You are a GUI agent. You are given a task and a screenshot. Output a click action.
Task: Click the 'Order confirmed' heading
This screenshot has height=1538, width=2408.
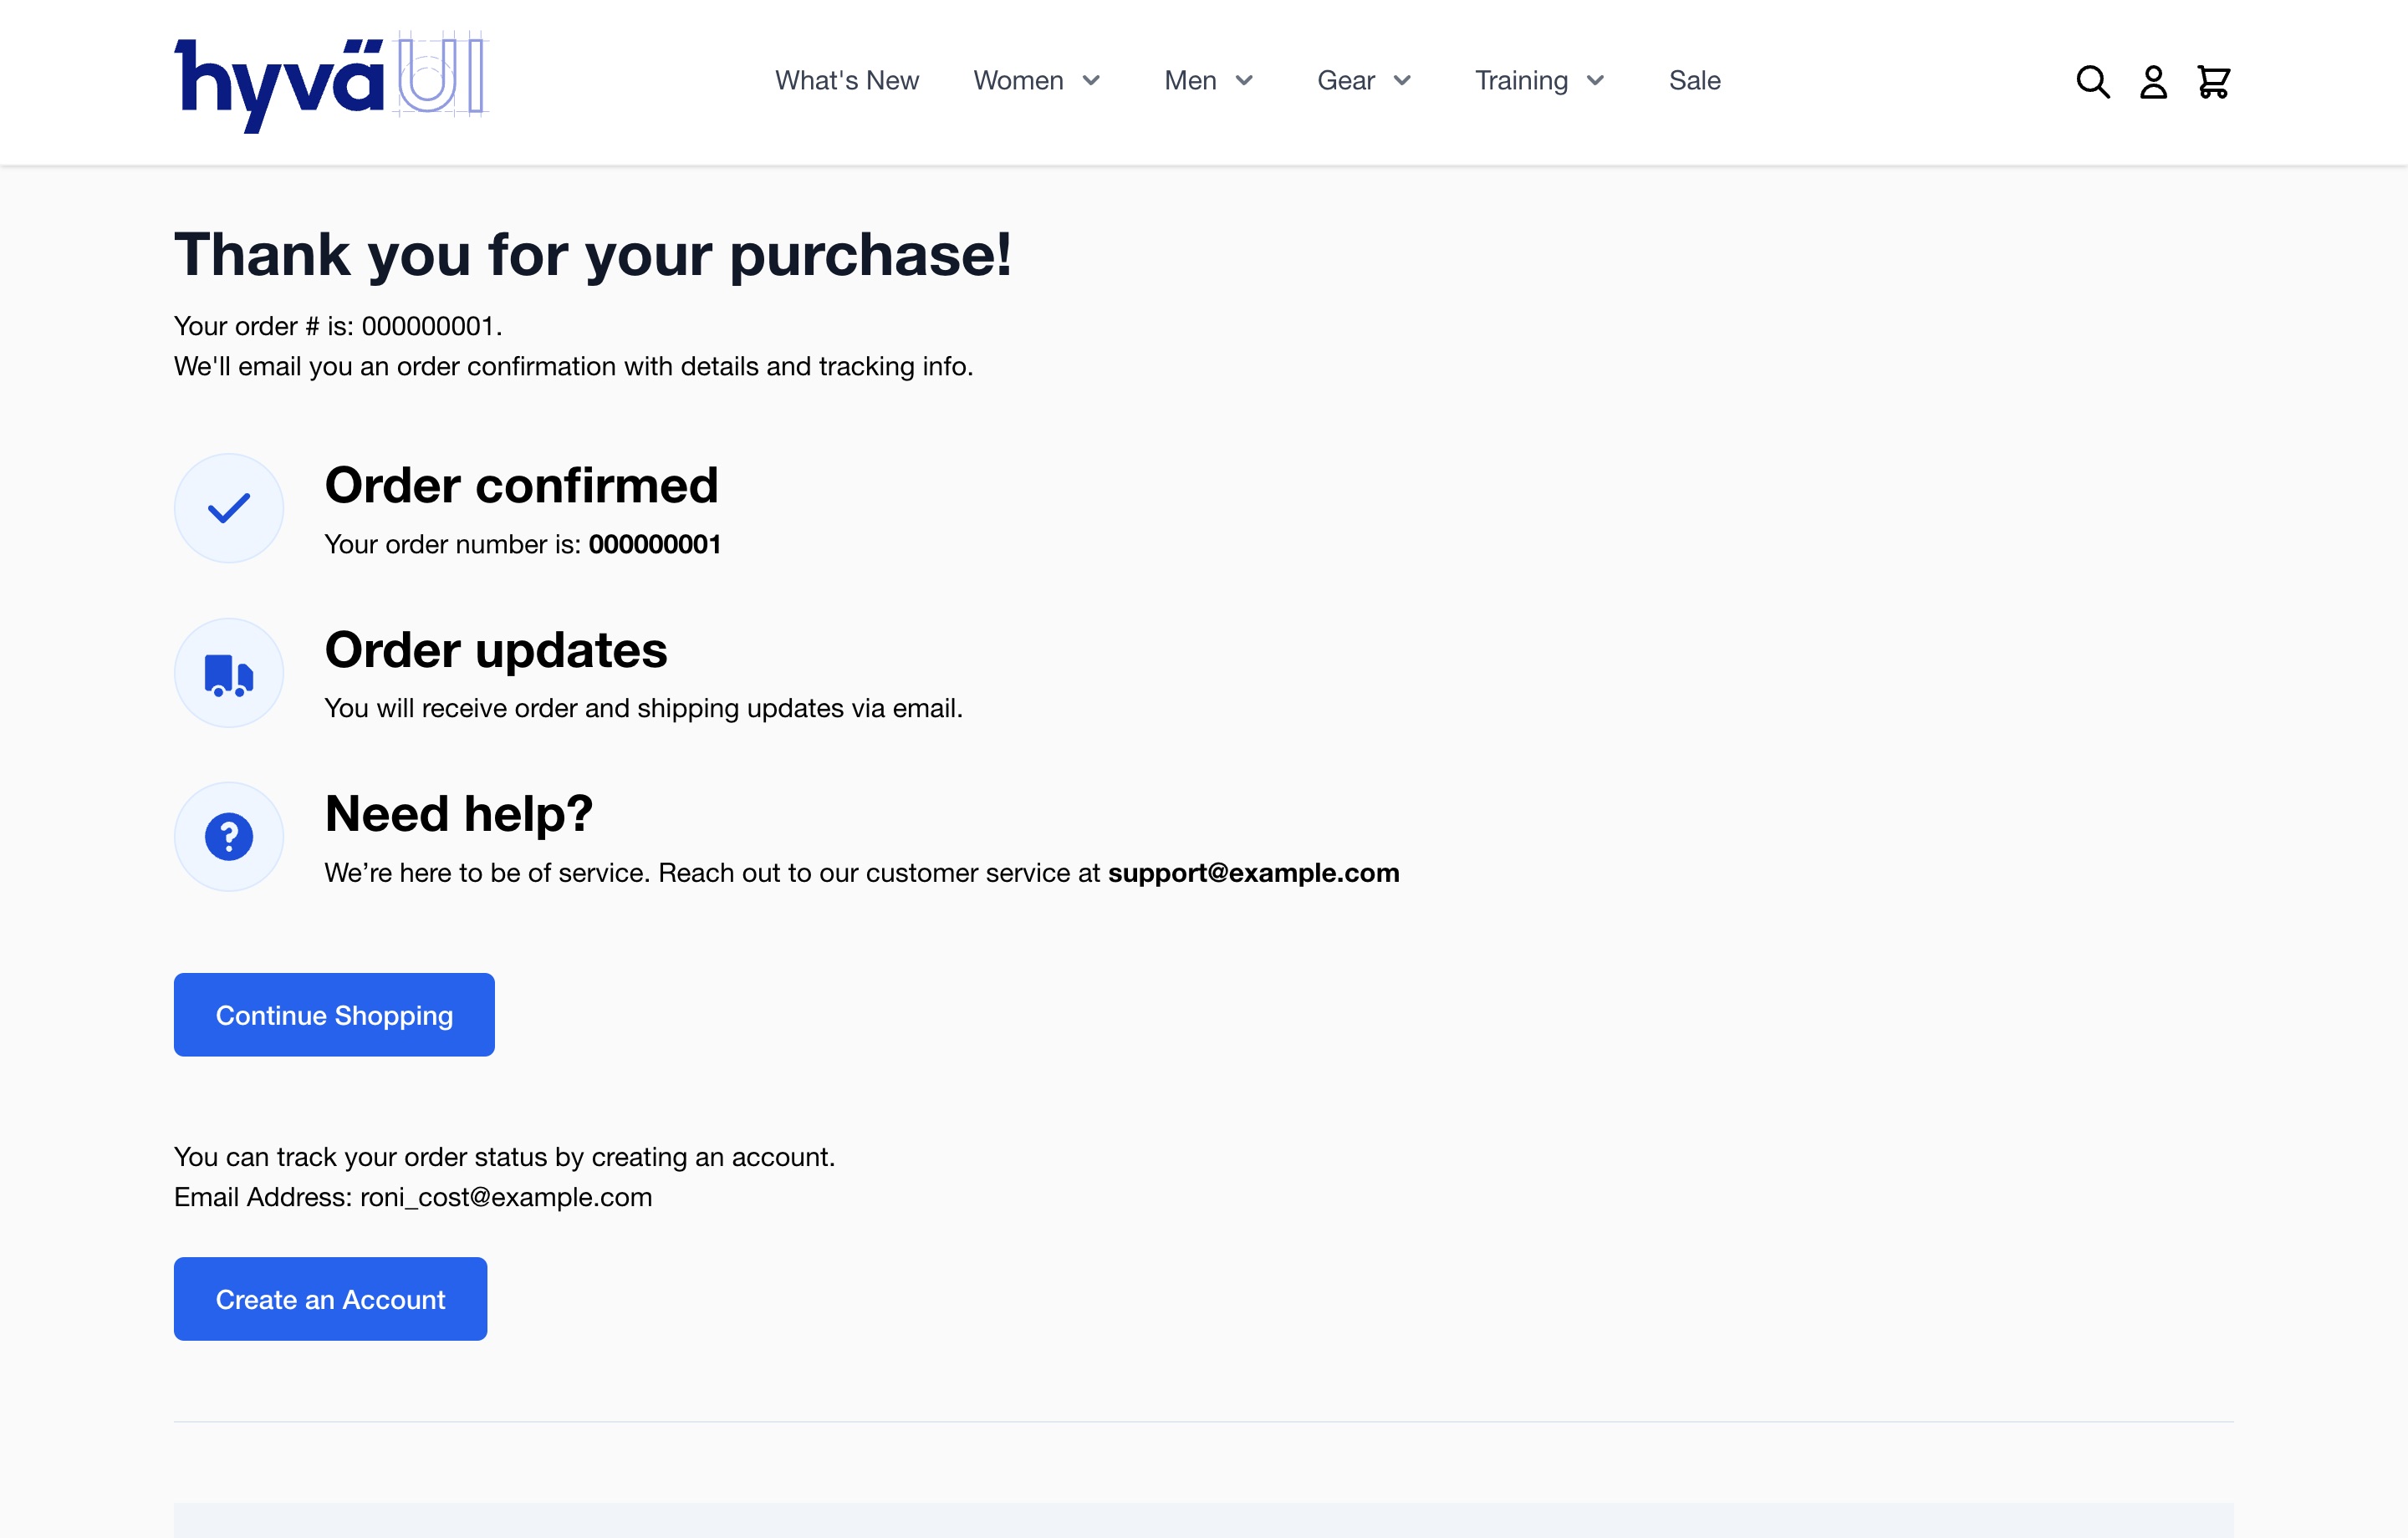click(521, 485)
